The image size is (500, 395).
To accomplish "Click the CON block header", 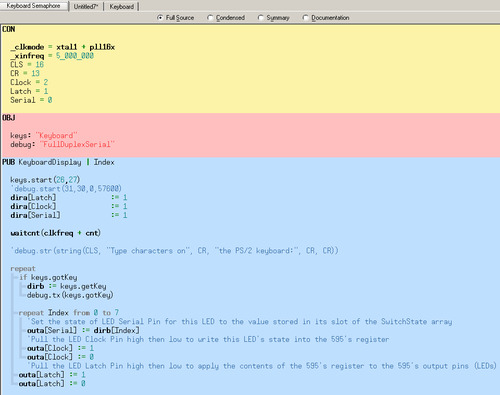I will (x=9, y=29).
